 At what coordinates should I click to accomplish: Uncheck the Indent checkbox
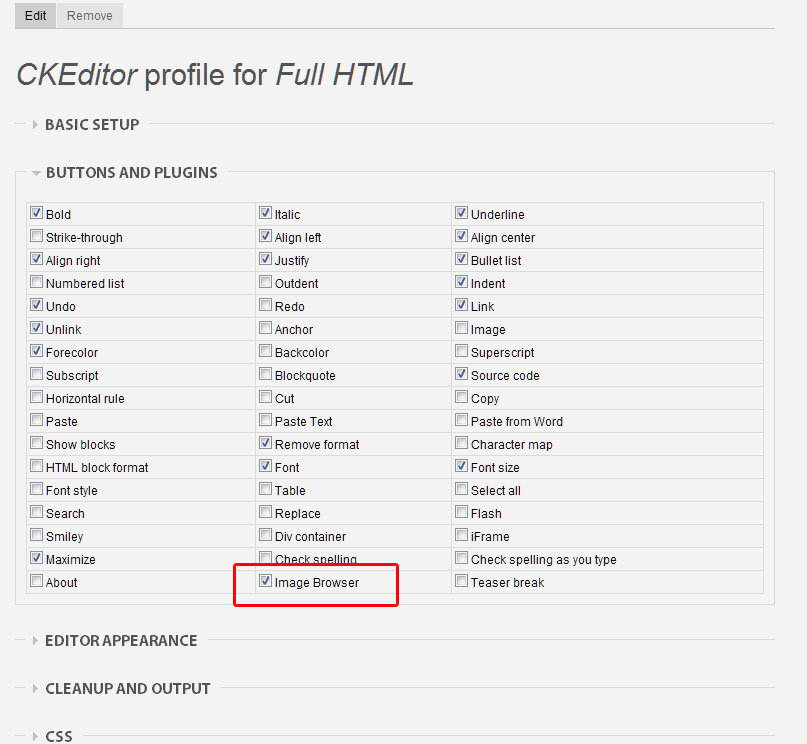[462, 281]
